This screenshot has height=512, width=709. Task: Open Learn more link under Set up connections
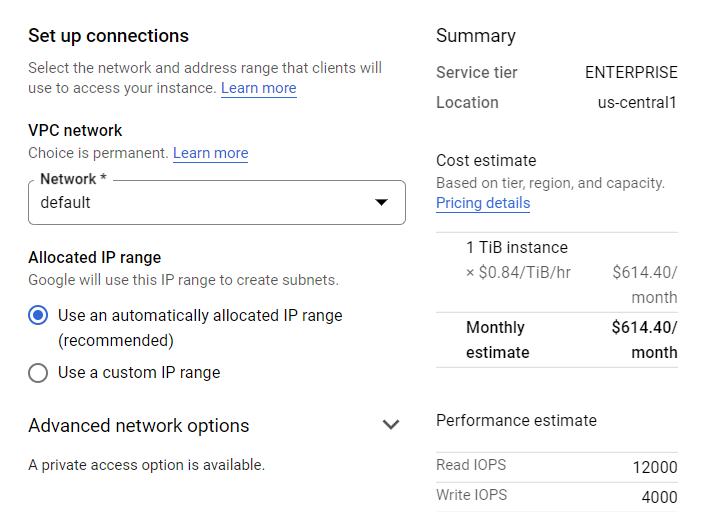coord(259,88)
